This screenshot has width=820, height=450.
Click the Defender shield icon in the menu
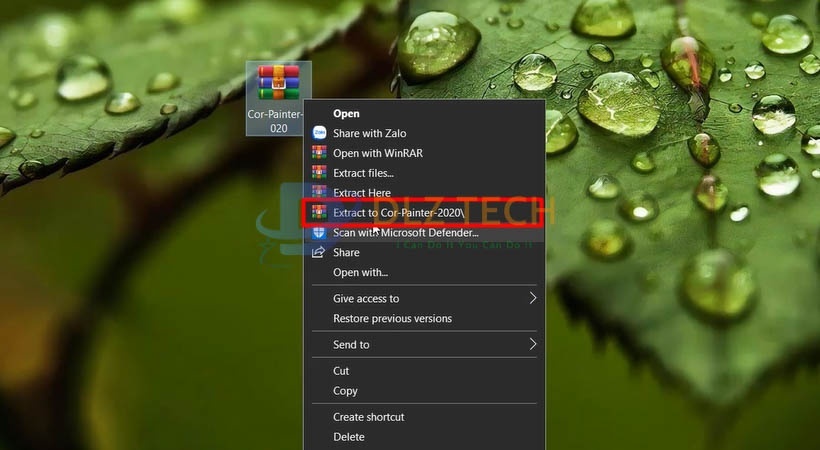pos(319,232)
